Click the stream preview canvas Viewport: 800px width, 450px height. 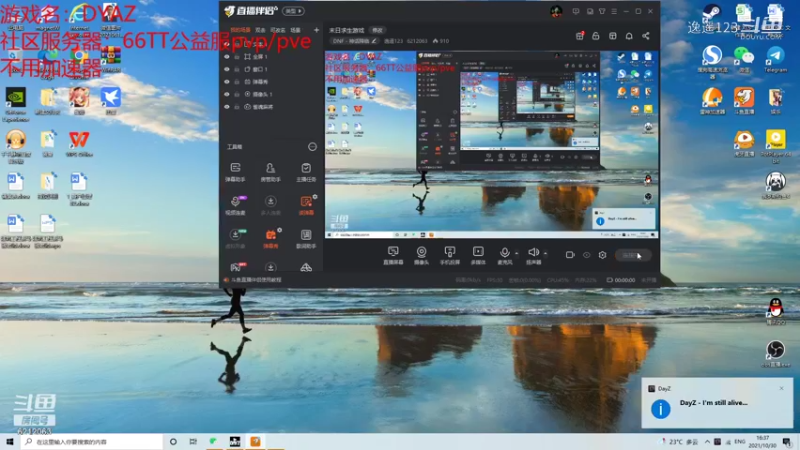(x=491, y=144)
